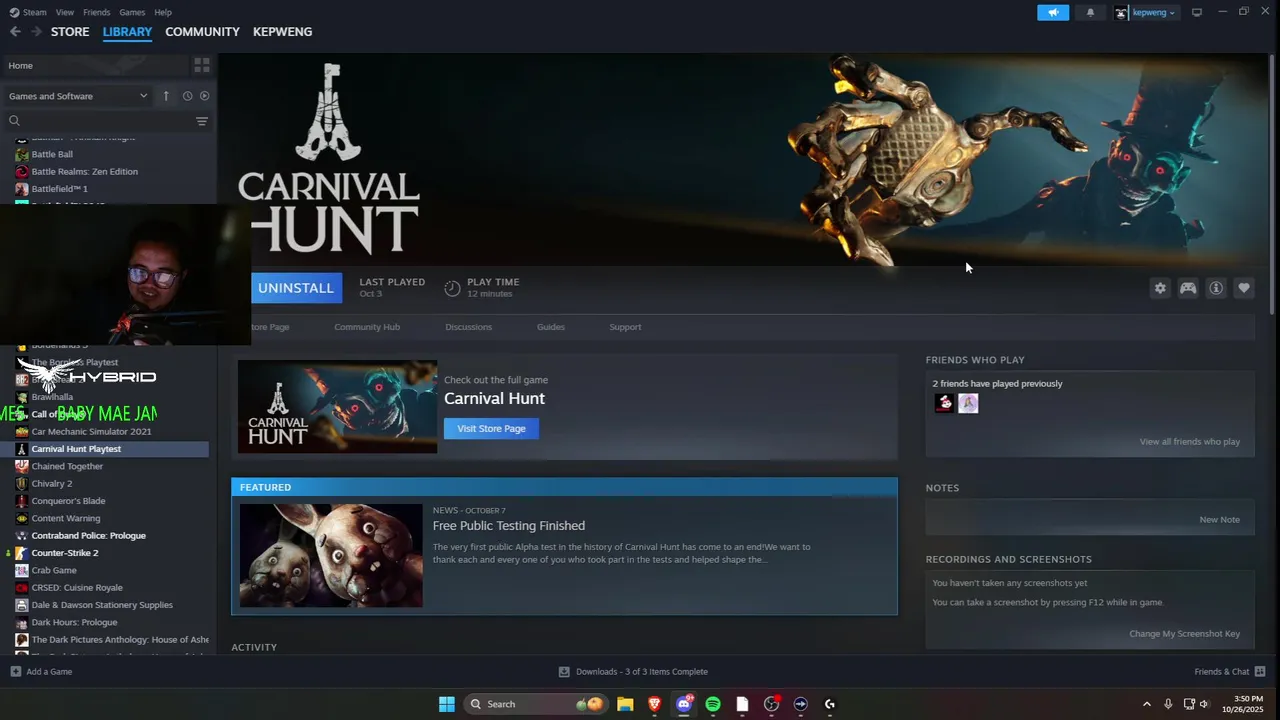
Task: Open the Friends menu
Action: pos(97,12)
